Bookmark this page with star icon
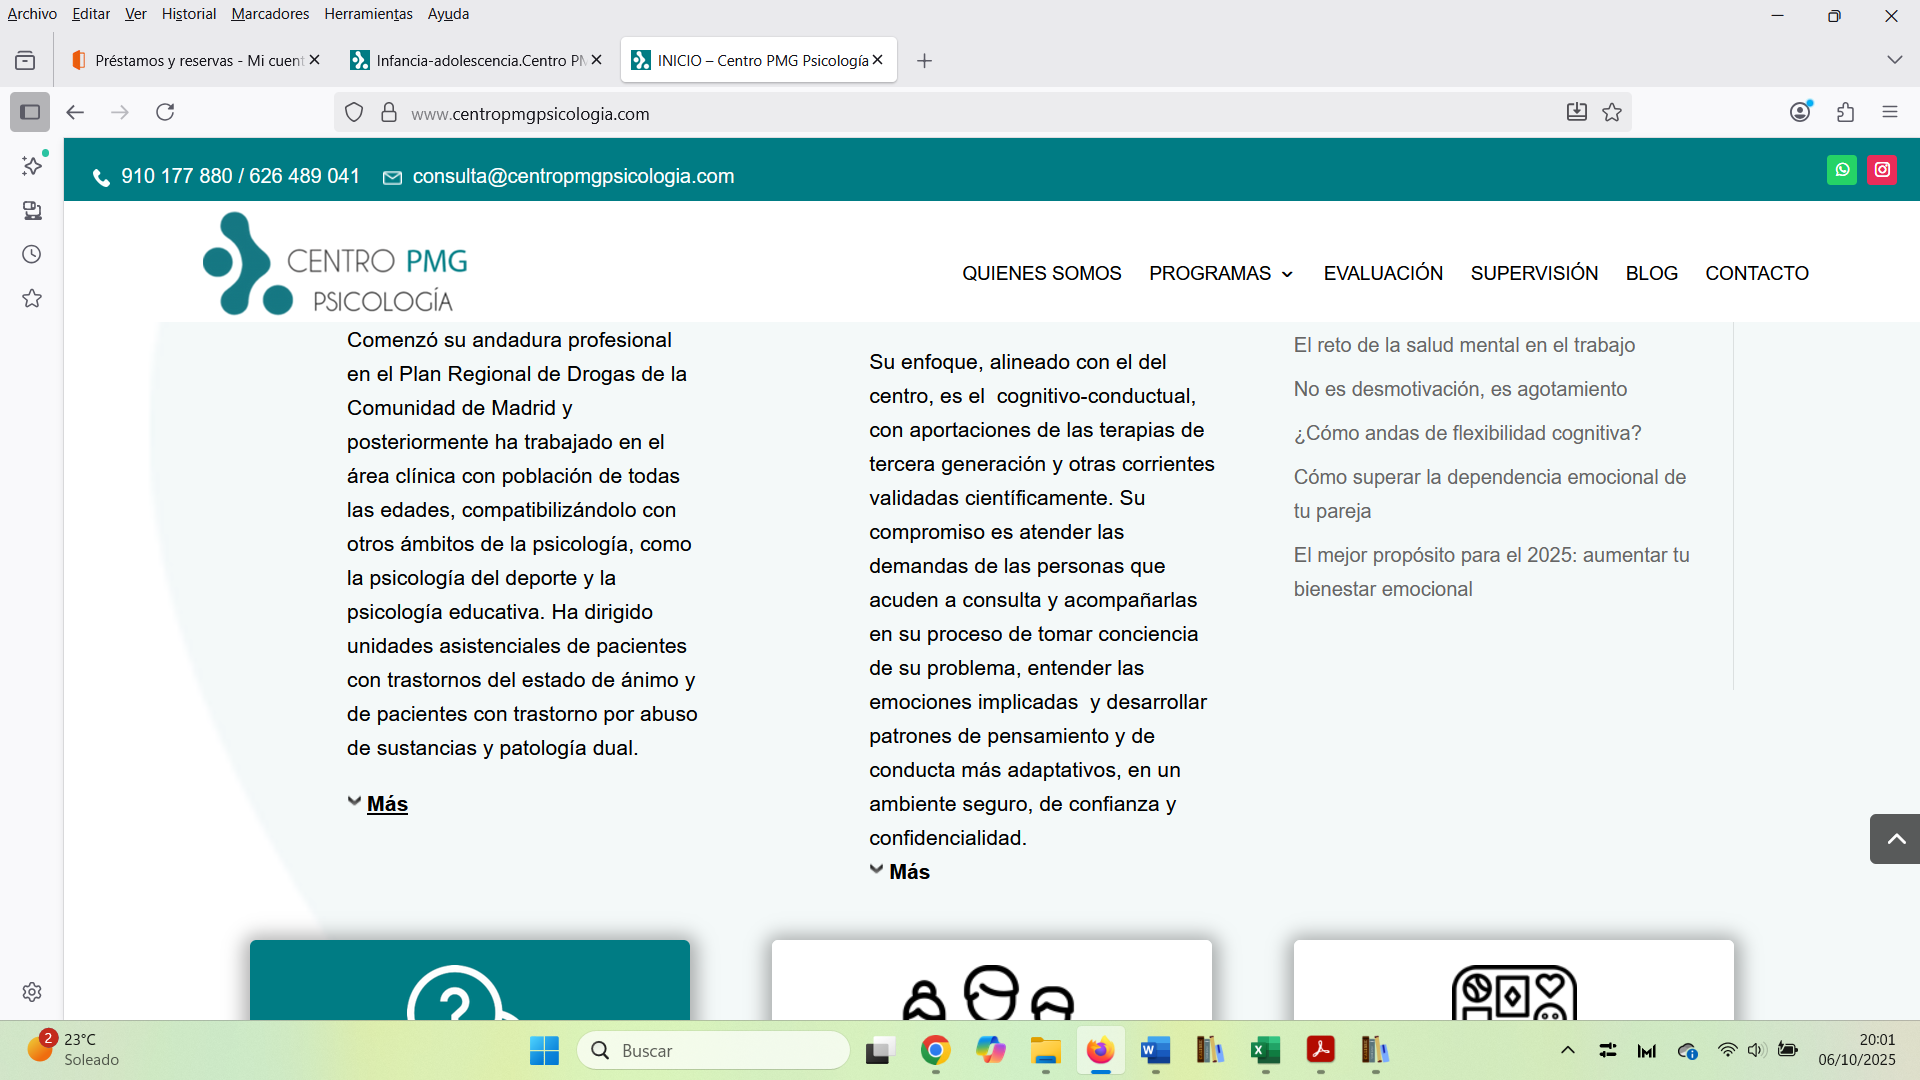The image size is (1920, 1080). tap(1612, 113)
